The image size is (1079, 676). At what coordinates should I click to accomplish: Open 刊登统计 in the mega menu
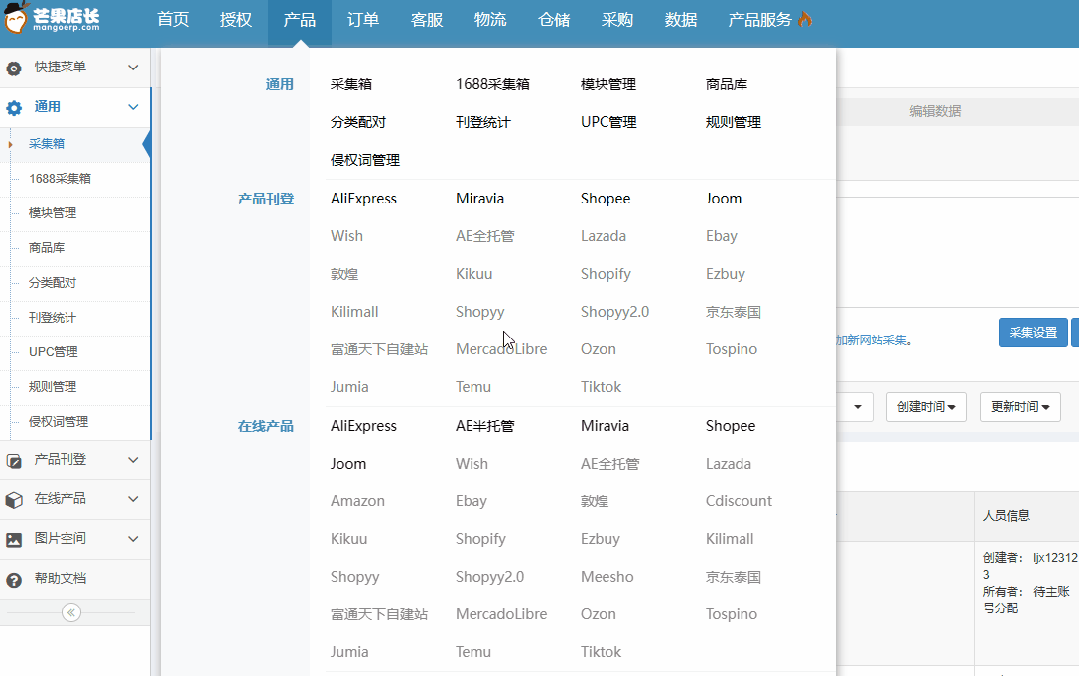[484, 122]
